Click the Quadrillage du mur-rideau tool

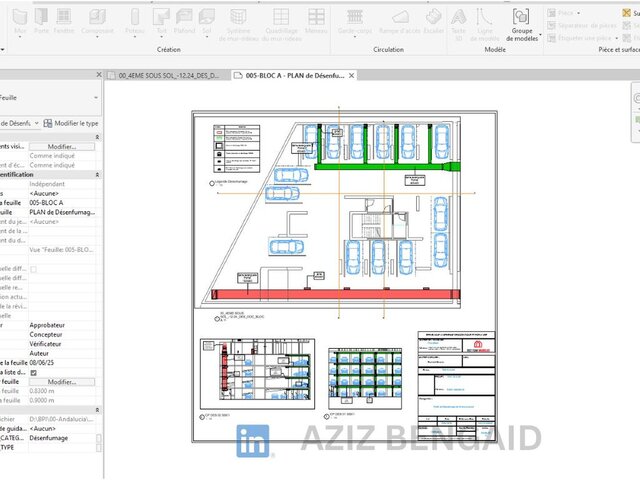tap(283, 22)
